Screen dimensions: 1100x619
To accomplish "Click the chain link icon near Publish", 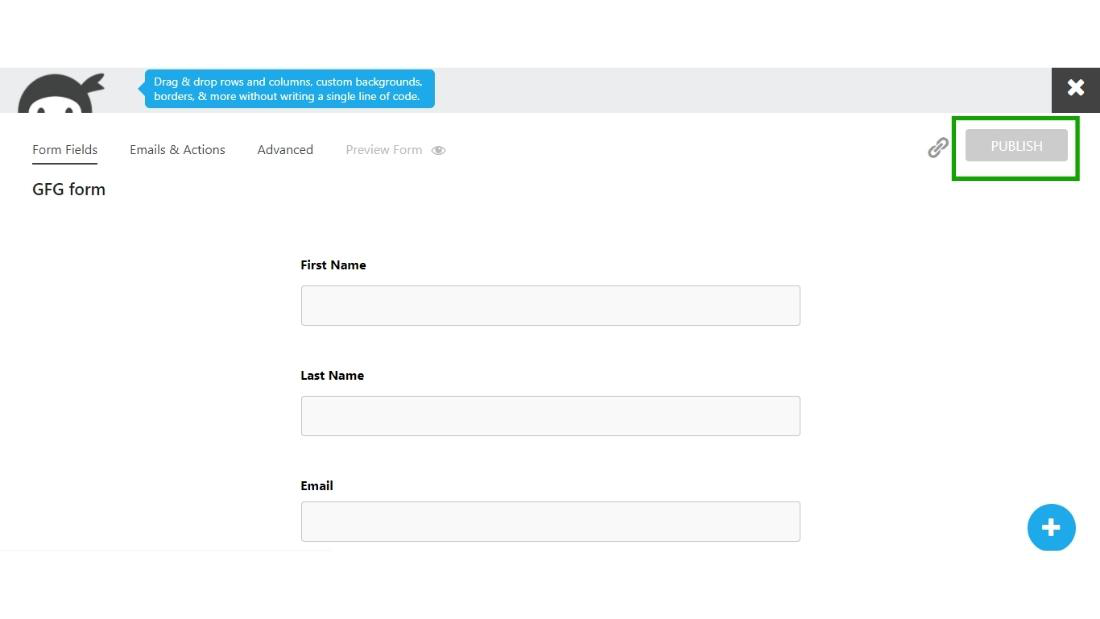I will [937, 148].
